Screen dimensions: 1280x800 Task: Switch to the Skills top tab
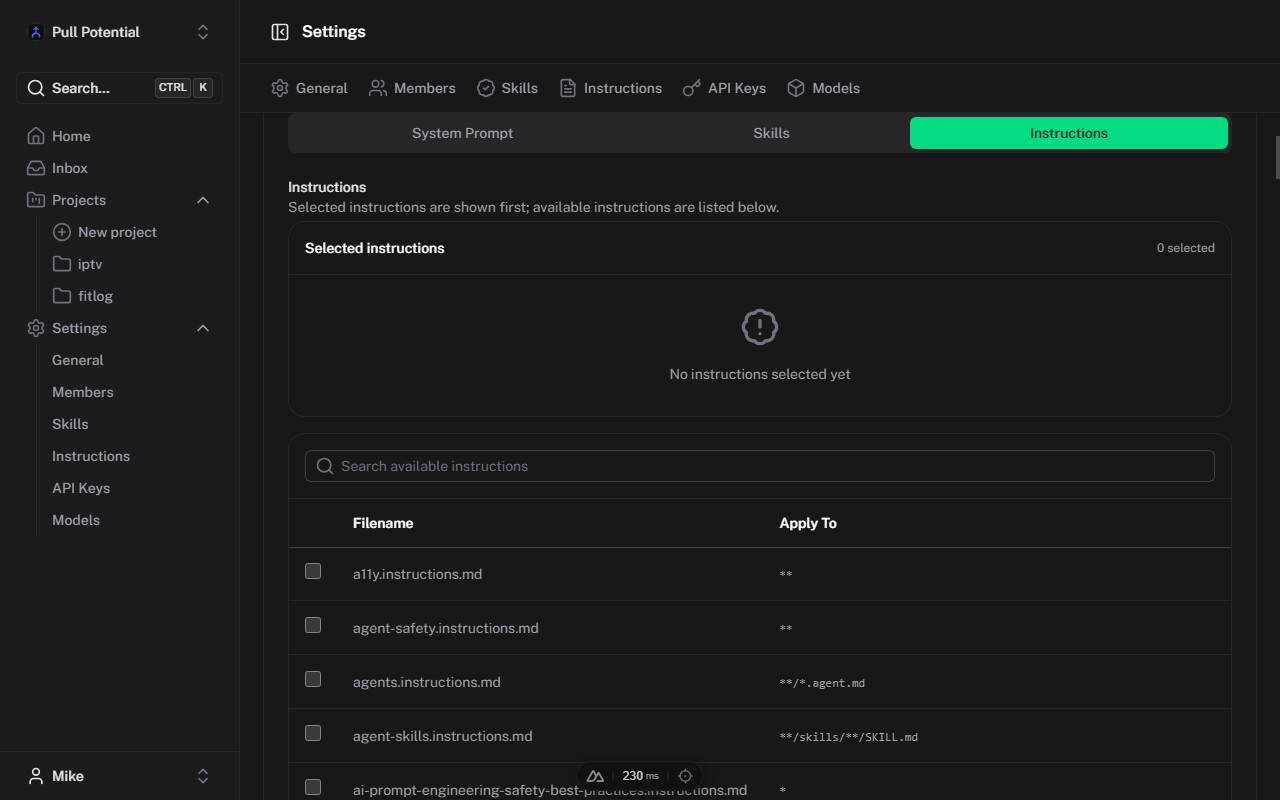[507, 88]
